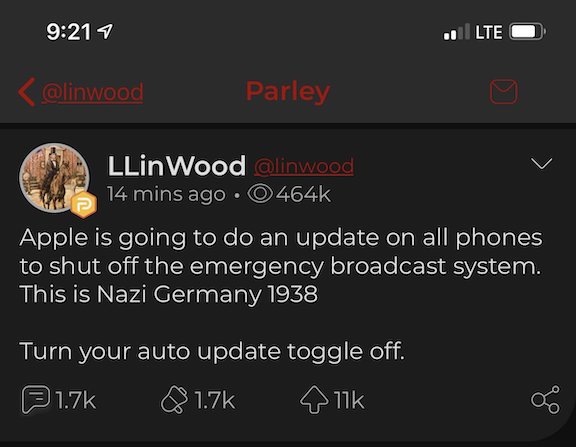Tap the LLinWood display name

click(176, 166)
